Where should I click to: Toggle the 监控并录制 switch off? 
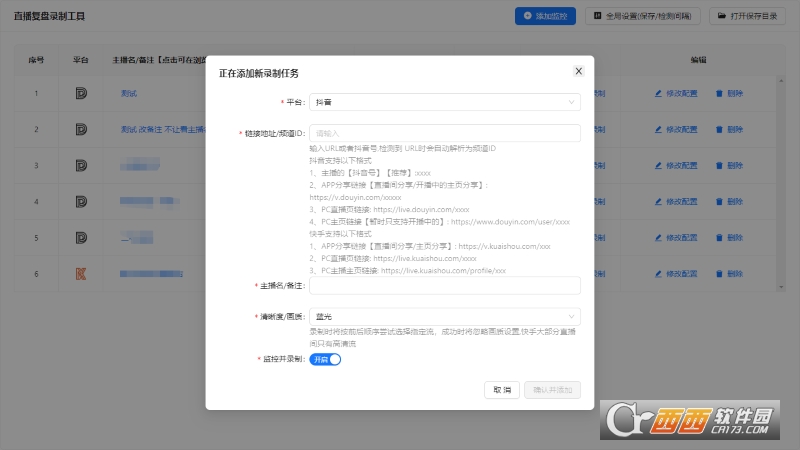pyautogui.click(x=325, y=359)
